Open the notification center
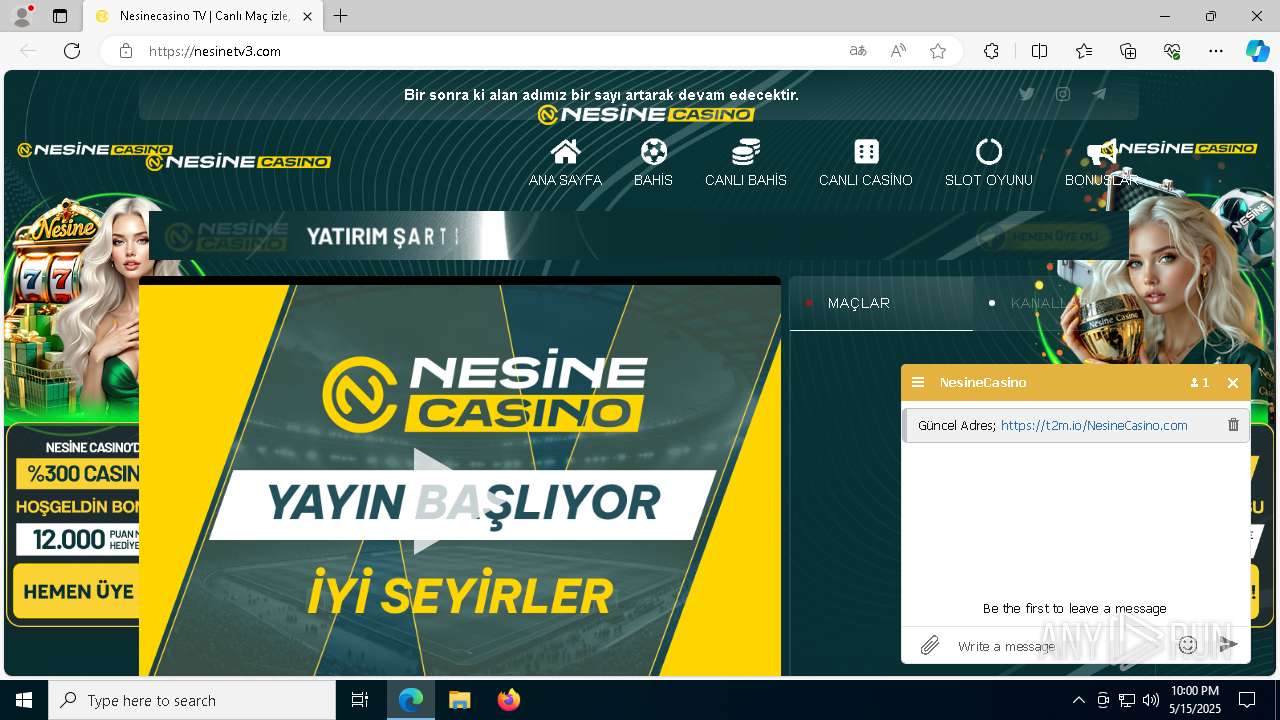Screen dimensions: 1280x720 coord(1247,700)
